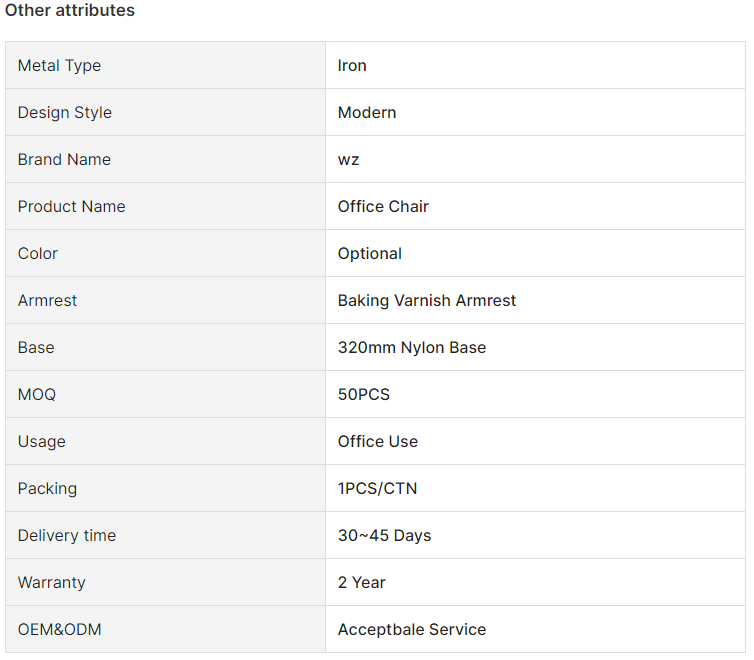Select the Brand Name label
The width and height of the screenshot is (754, 660).
coord(64,160)
